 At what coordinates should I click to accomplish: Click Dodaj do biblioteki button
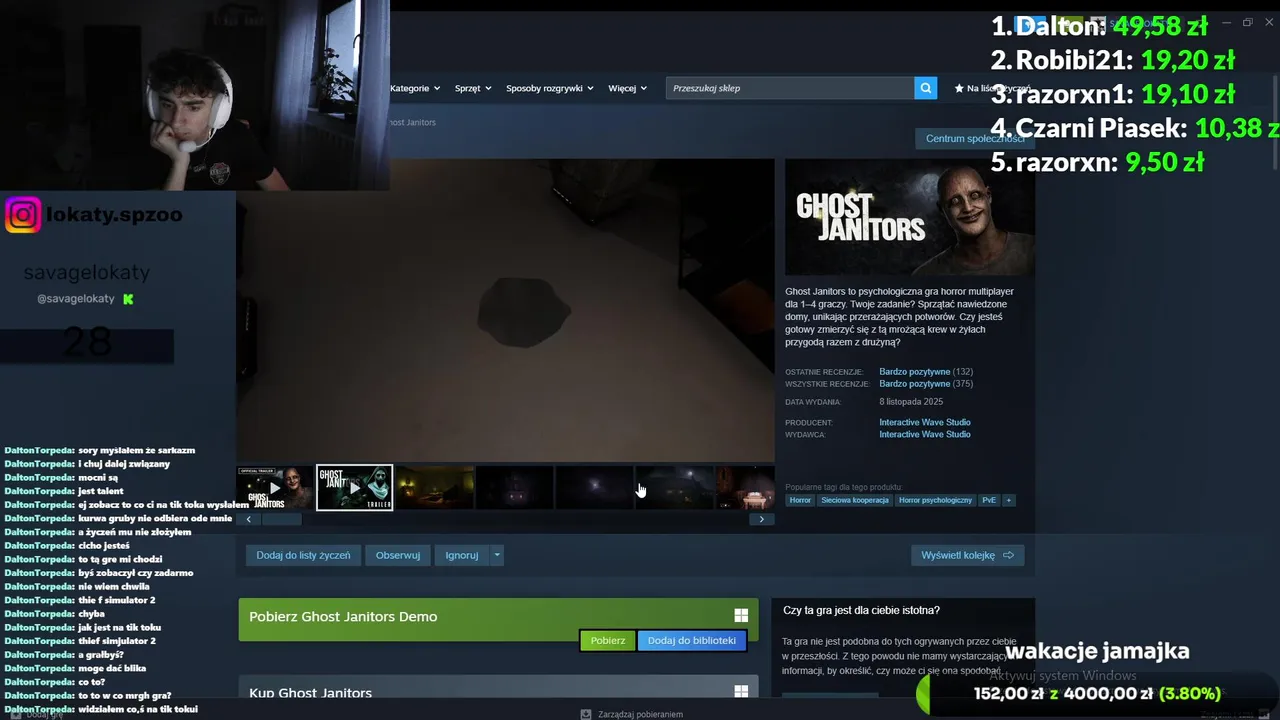pyautogui.click(x=692, y=640)
